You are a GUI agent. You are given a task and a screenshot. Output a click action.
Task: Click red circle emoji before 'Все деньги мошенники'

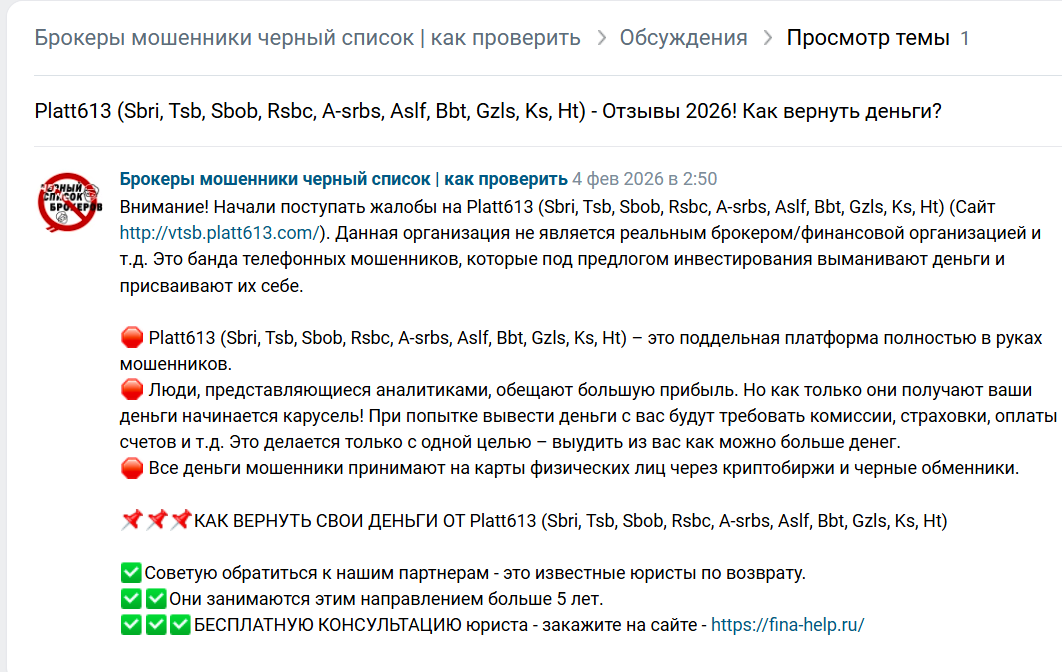coord(132,468)
